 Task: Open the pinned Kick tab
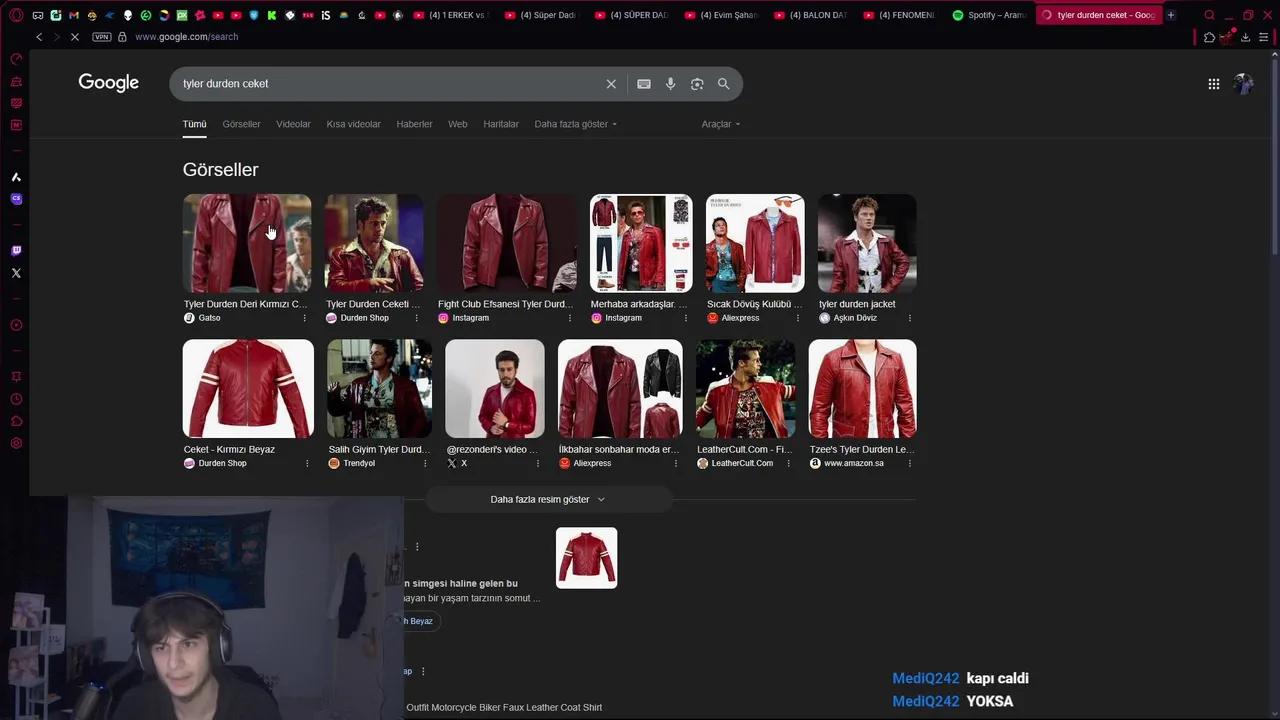pos(272,15)
